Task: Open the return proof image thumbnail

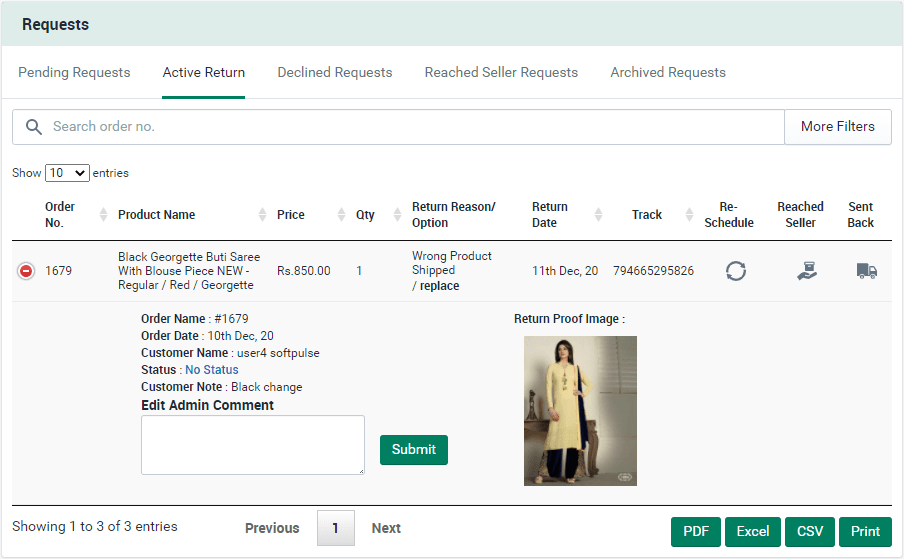Action: [580, 411]
